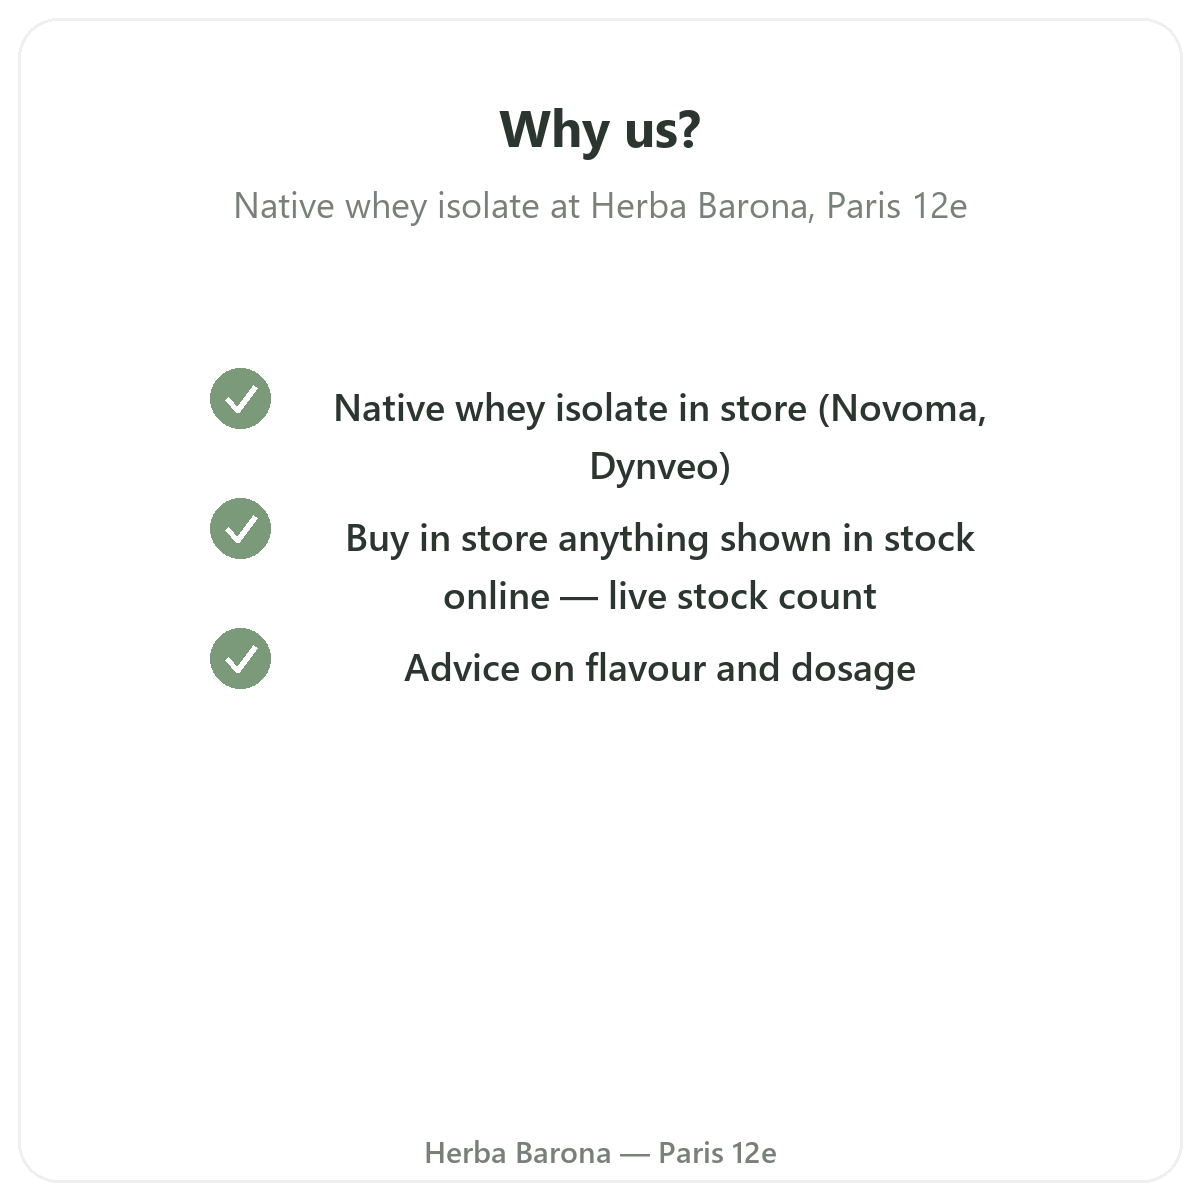Click the 'Why us?' heading

click(600, 131)
